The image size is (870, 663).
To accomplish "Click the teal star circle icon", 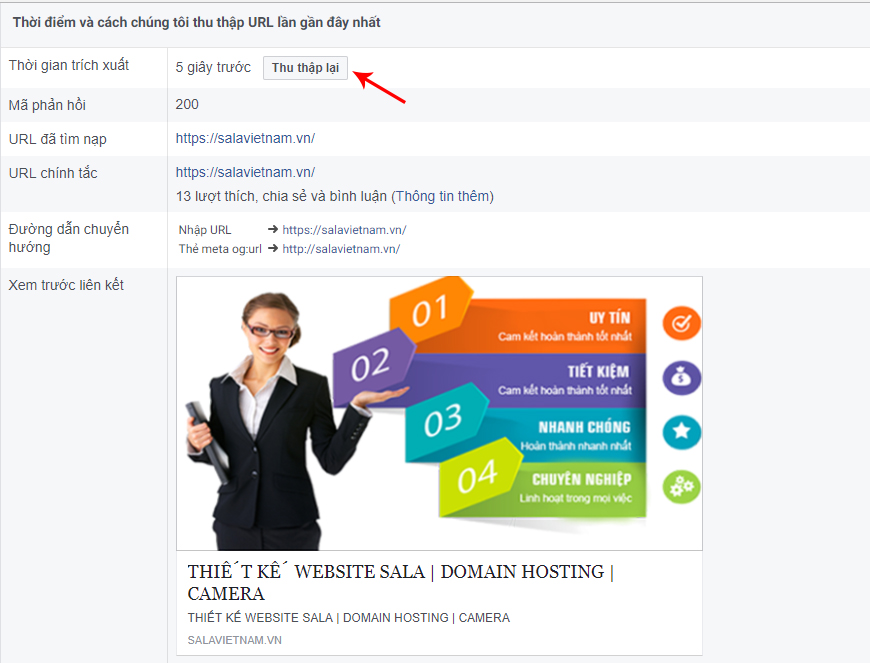I will 681,432.
